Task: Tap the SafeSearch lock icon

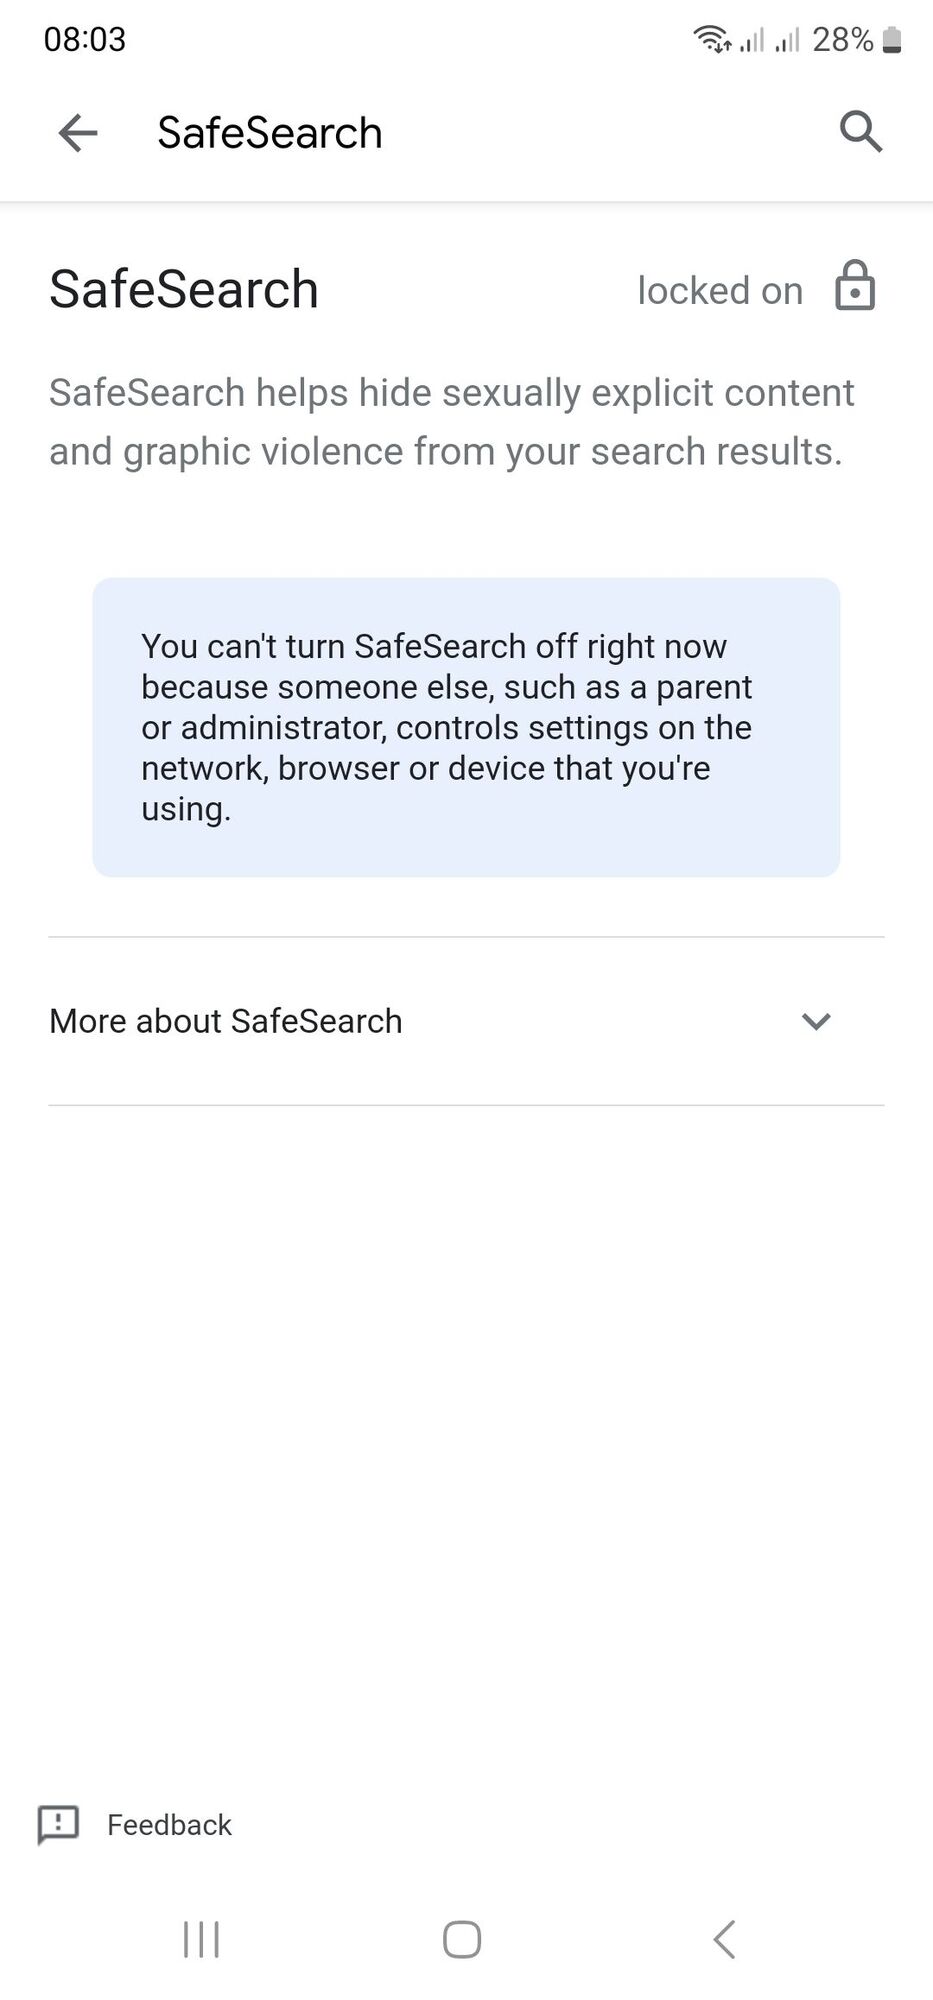Action: pos(855,286)
